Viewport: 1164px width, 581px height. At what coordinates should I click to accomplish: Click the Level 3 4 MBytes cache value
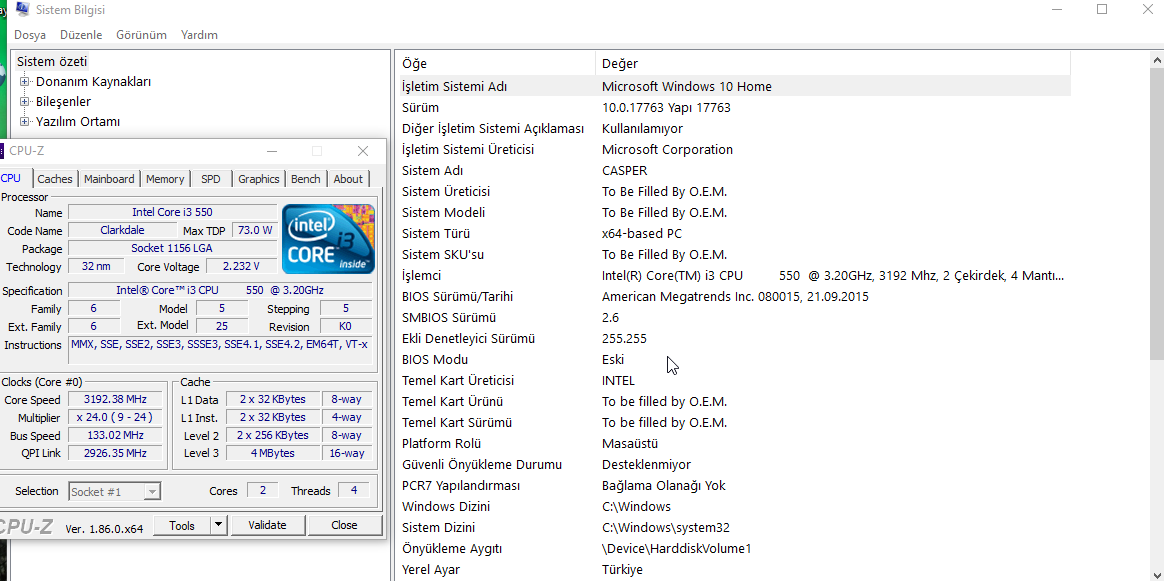pos(272,453)
